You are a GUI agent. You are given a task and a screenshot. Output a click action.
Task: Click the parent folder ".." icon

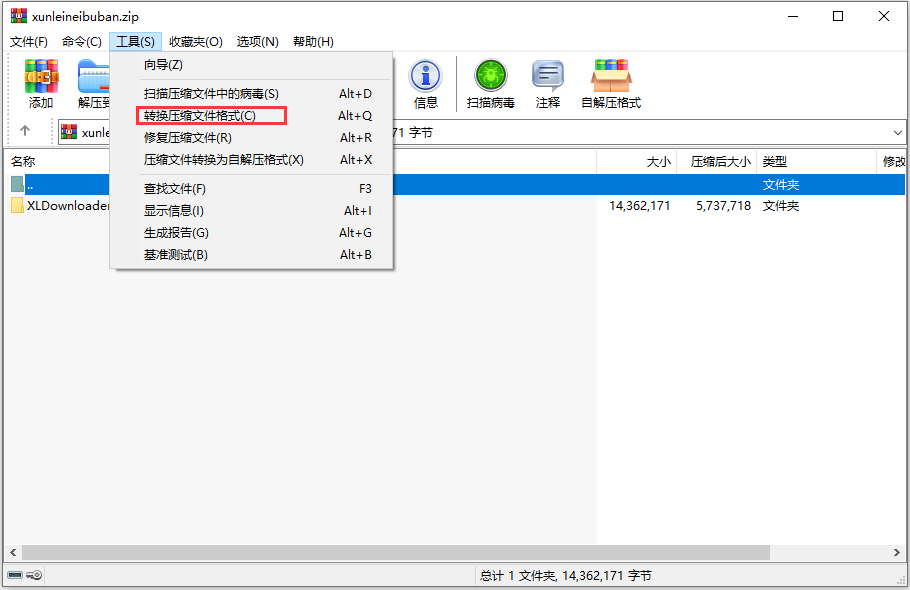17,184
